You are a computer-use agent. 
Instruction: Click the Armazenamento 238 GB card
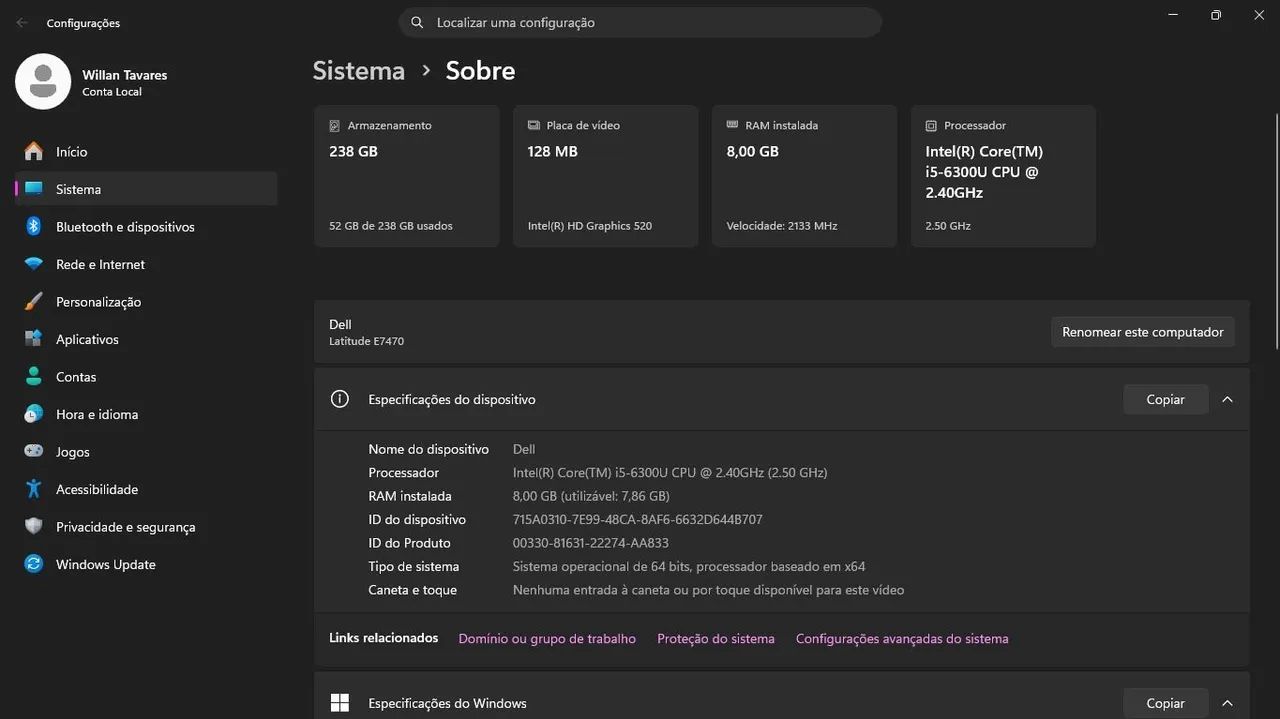pyautogui.click(x=407, y=176)
